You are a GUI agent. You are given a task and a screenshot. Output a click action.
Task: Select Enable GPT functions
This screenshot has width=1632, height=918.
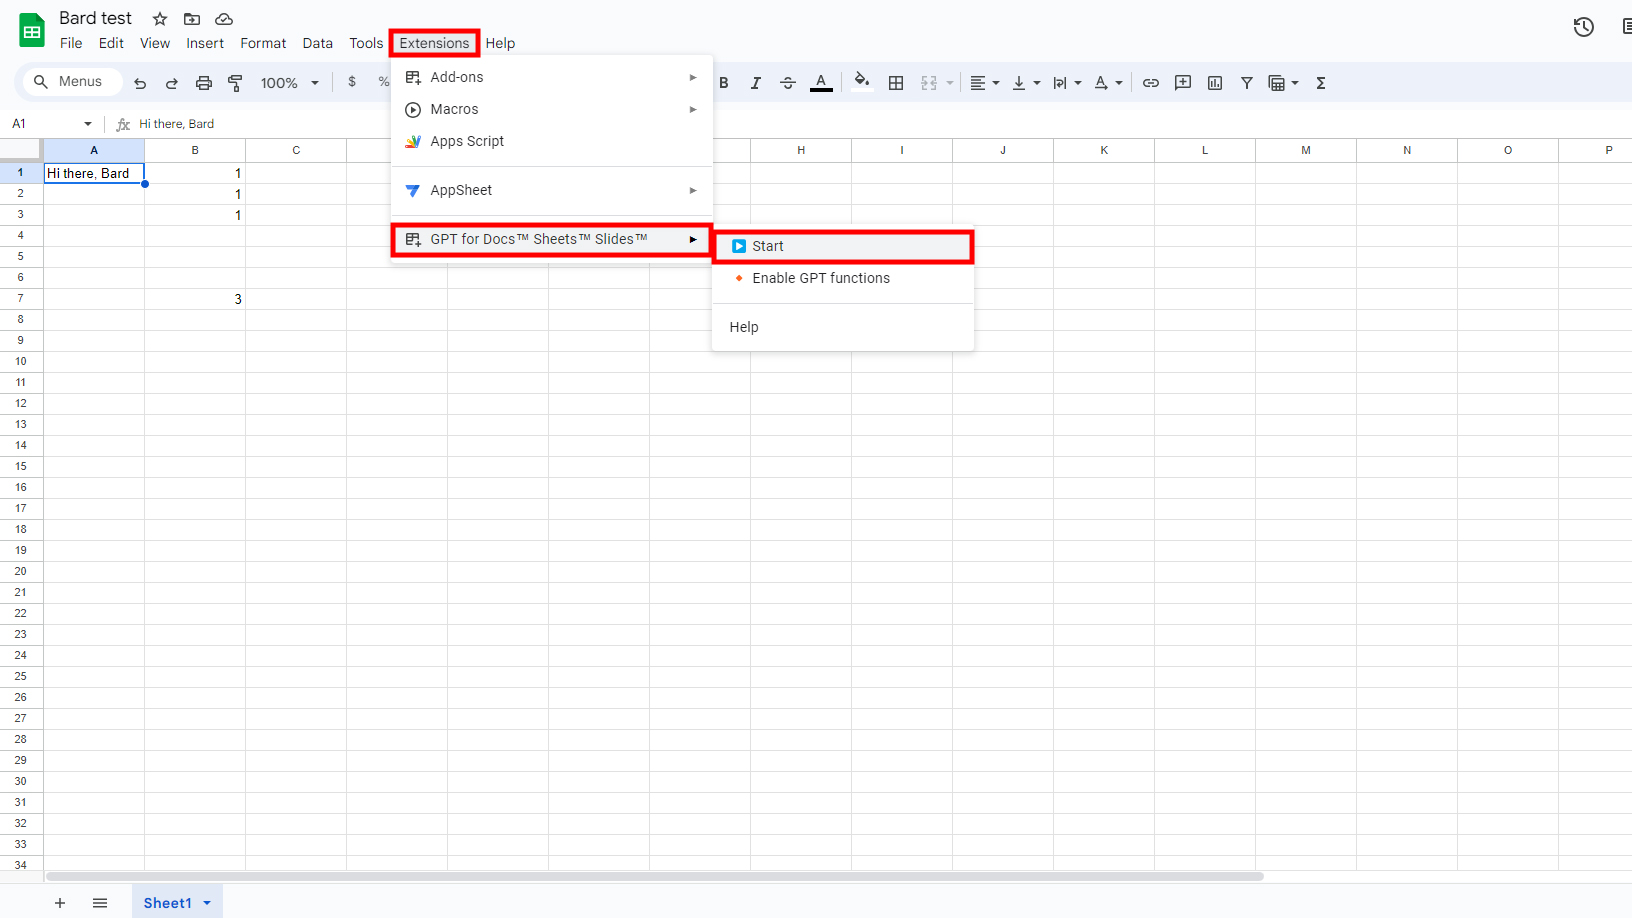pyautogui.click(x=843, y=278)
